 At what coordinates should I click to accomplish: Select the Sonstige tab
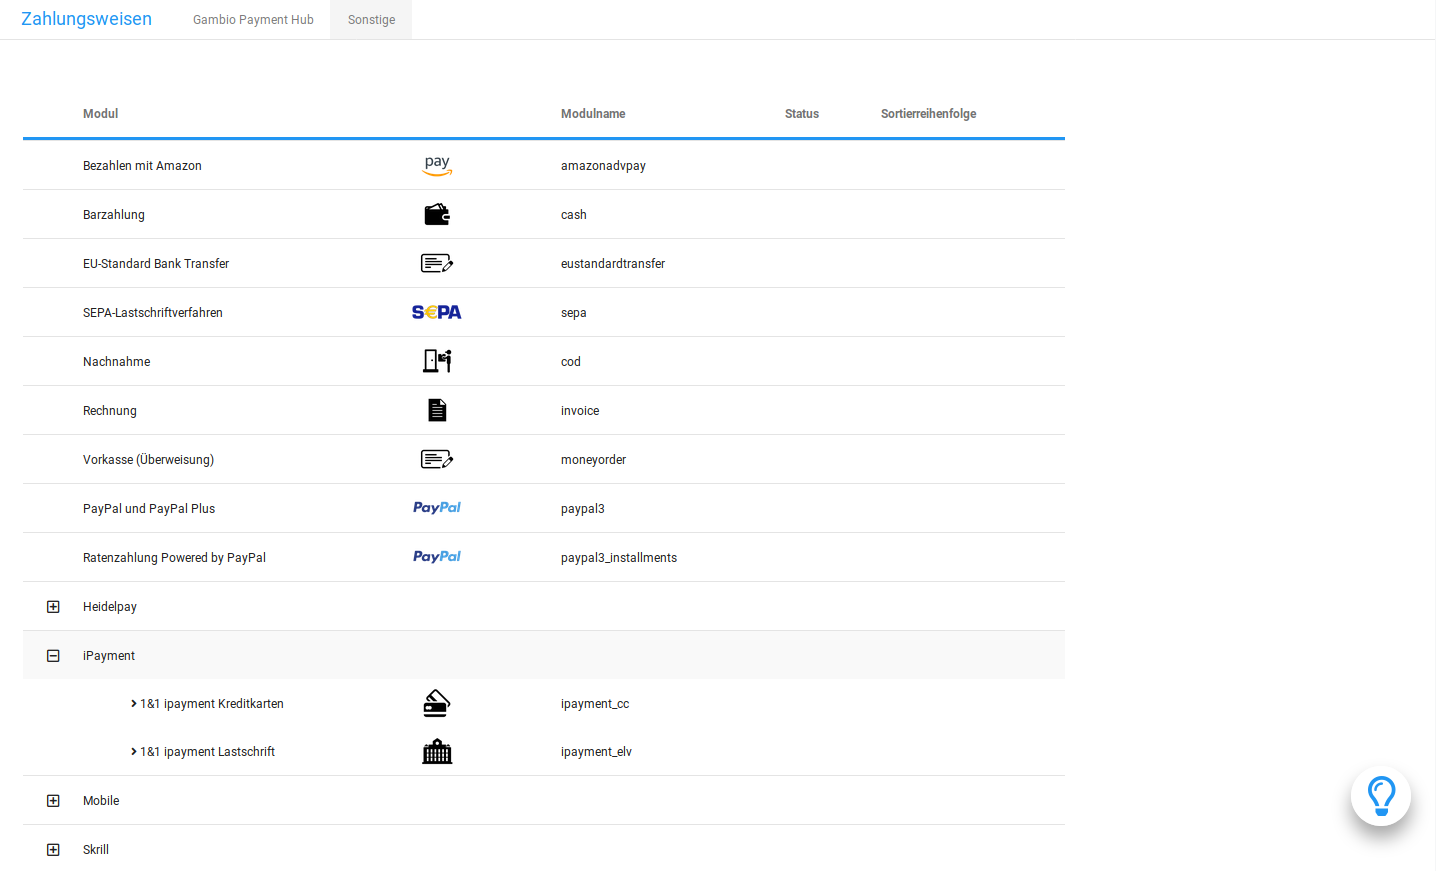pyautogui.click(x=371, y=20)
